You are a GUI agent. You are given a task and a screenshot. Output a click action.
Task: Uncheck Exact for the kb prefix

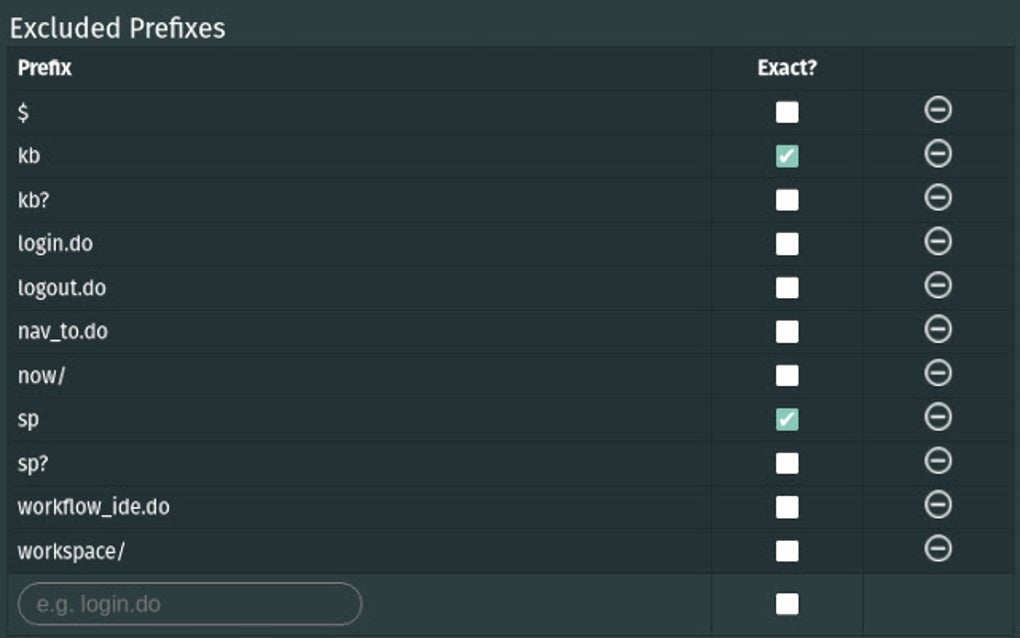pos(786,156)
